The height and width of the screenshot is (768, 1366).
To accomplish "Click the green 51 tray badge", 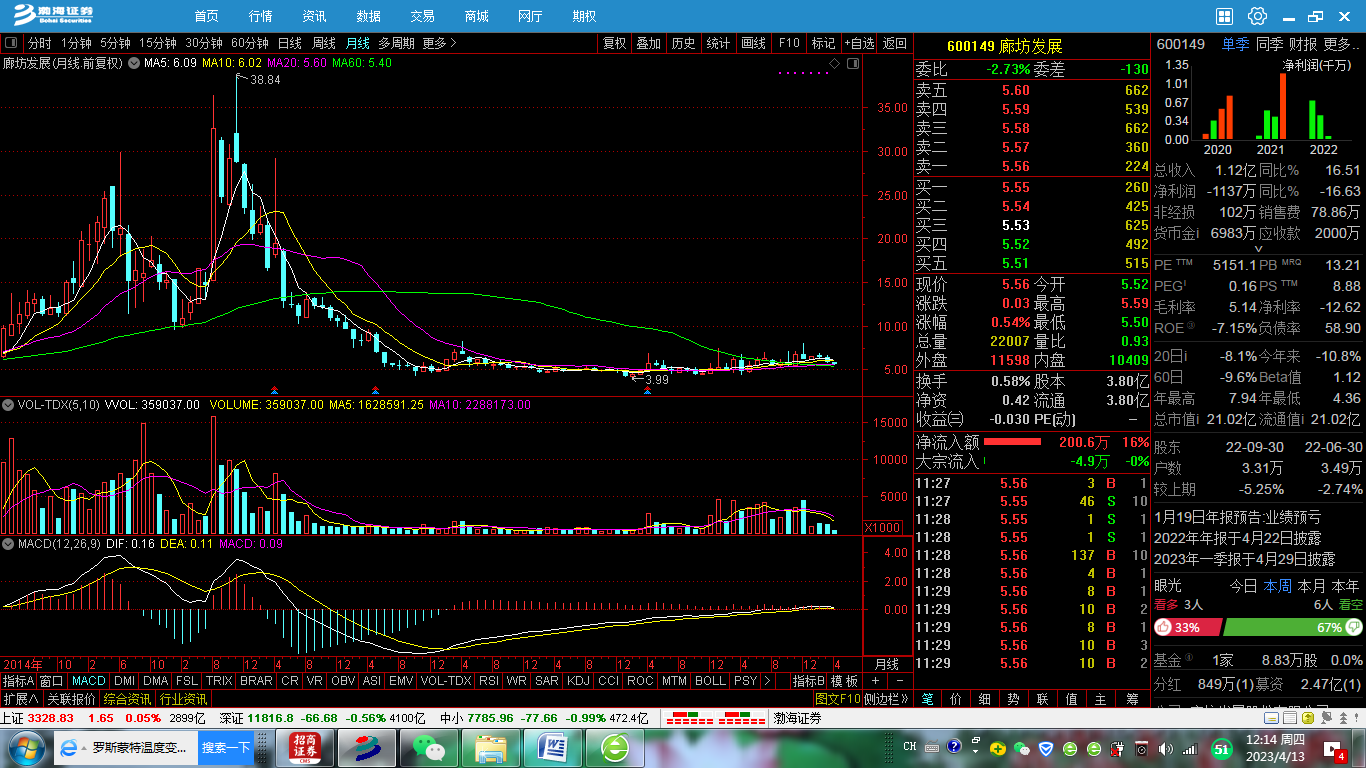I will [1221, 748].
